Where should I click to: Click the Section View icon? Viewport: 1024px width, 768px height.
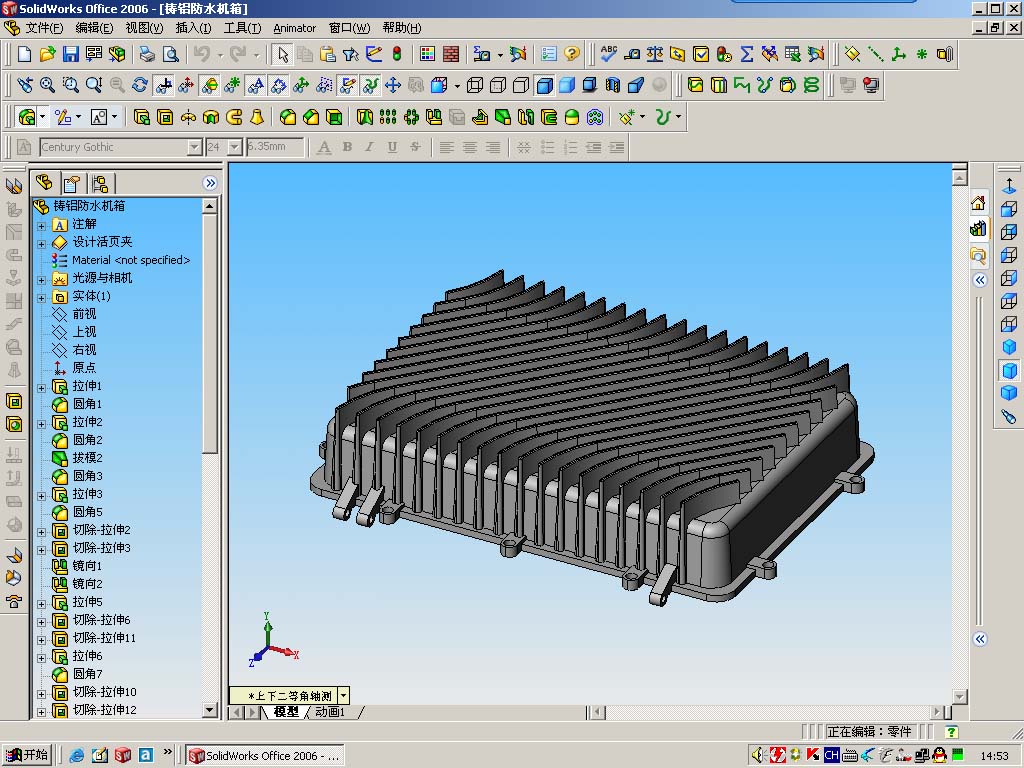[x=613, y=85]
